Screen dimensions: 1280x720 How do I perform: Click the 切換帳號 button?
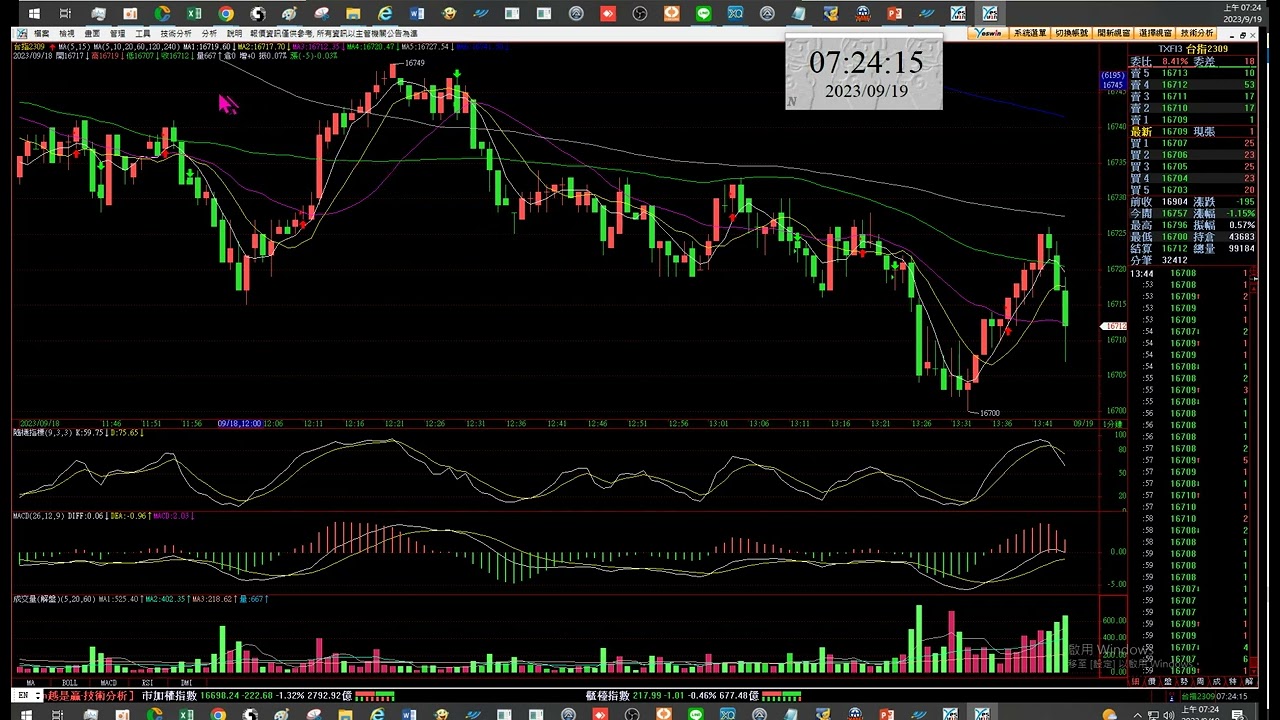(1072, 33)
